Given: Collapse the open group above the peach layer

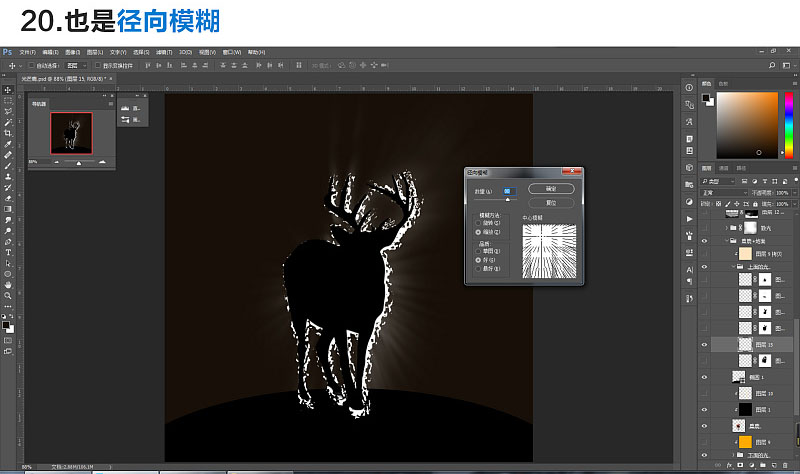Looking at the screenshot, I should point(727,240).
